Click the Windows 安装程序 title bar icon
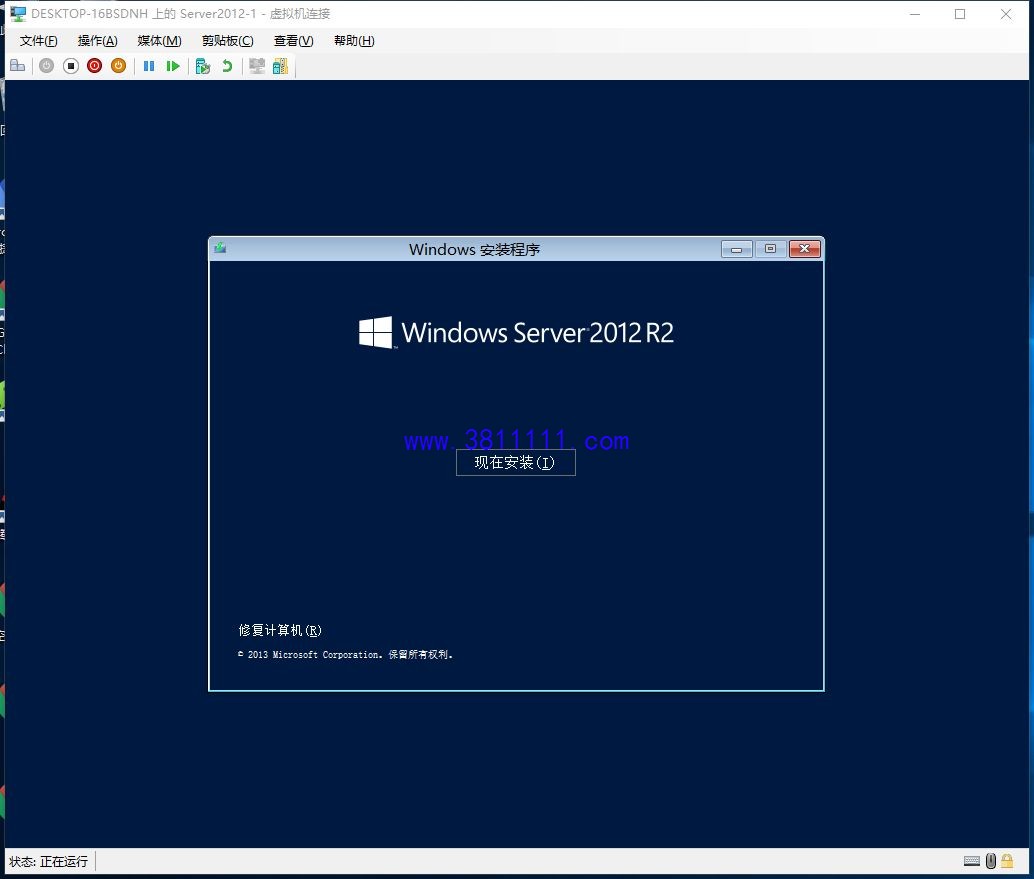The image size is (1034, 879). [220, 249]
